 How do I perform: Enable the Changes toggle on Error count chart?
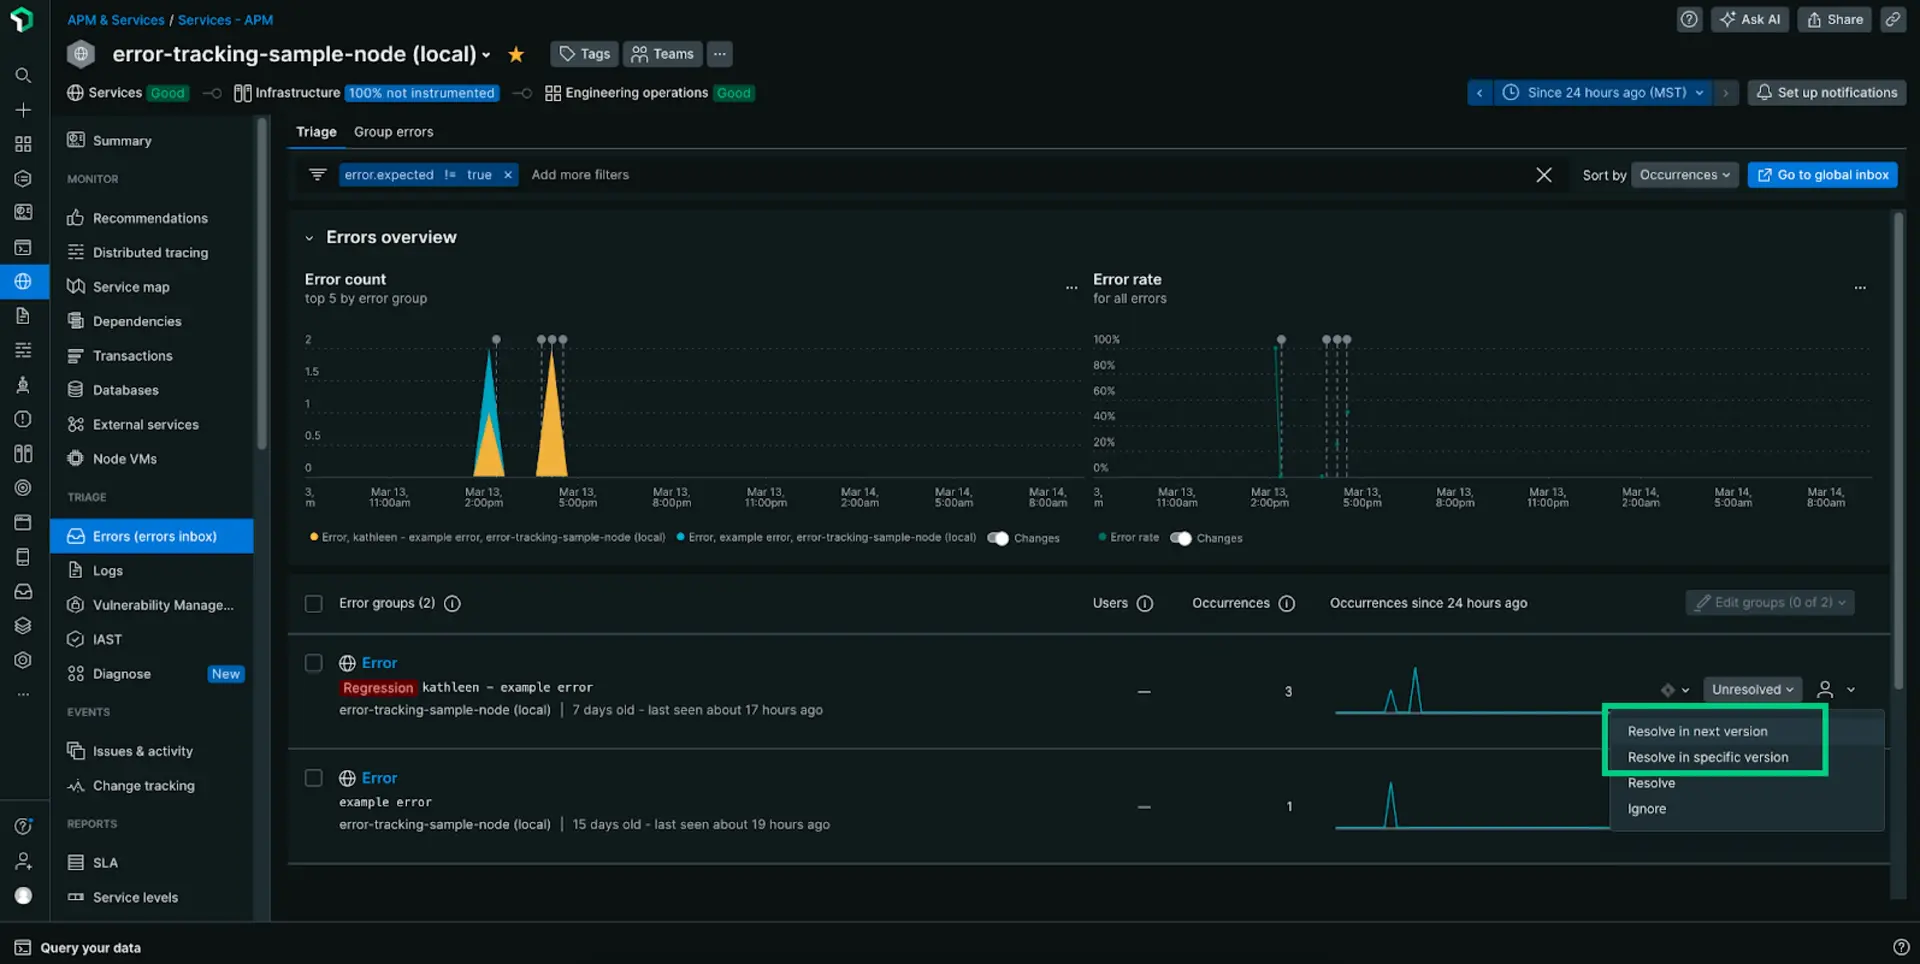pos(998,538)
